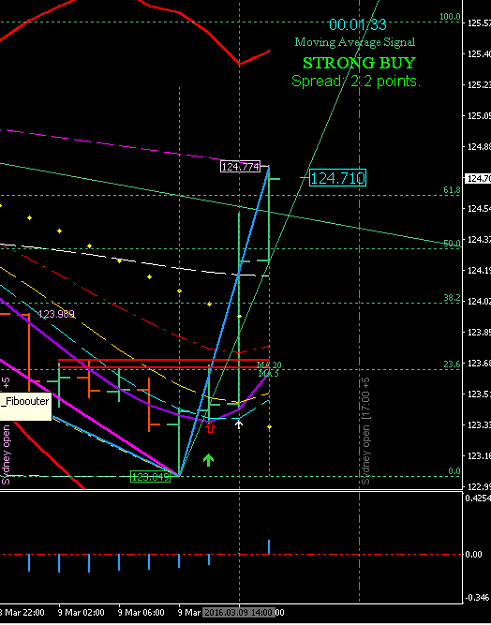Click the positive blue histogram bar above zero
Image resolution: width=491 pixels, height=625 pixels.
tap(269, 547)
